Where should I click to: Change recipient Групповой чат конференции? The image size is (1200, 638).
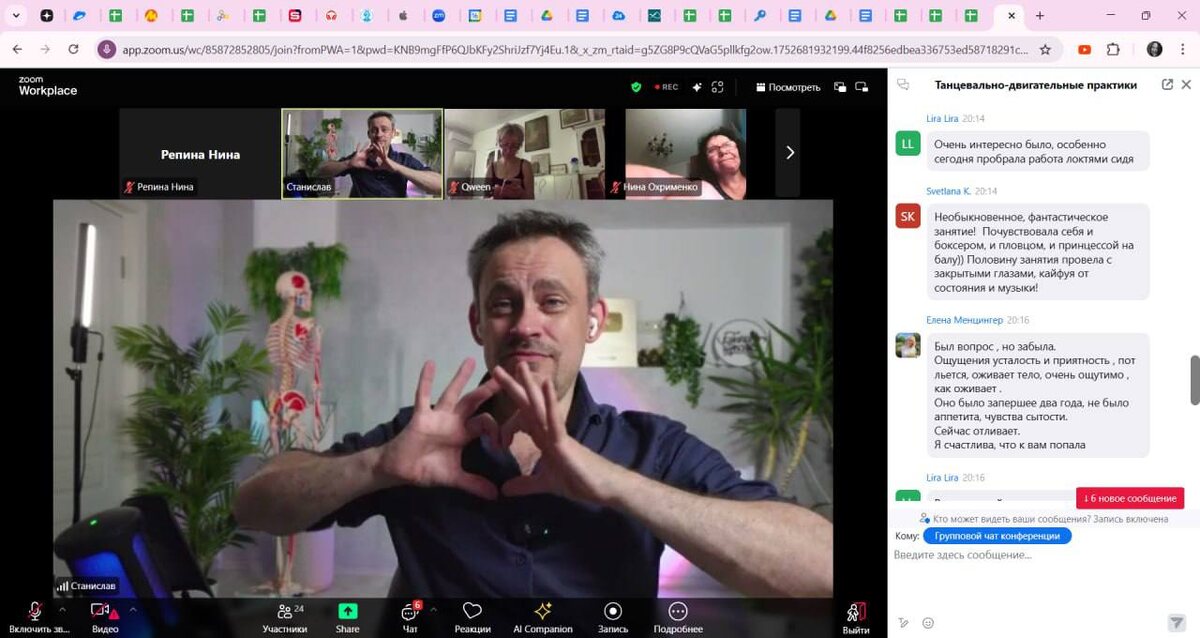pos(997,536)
